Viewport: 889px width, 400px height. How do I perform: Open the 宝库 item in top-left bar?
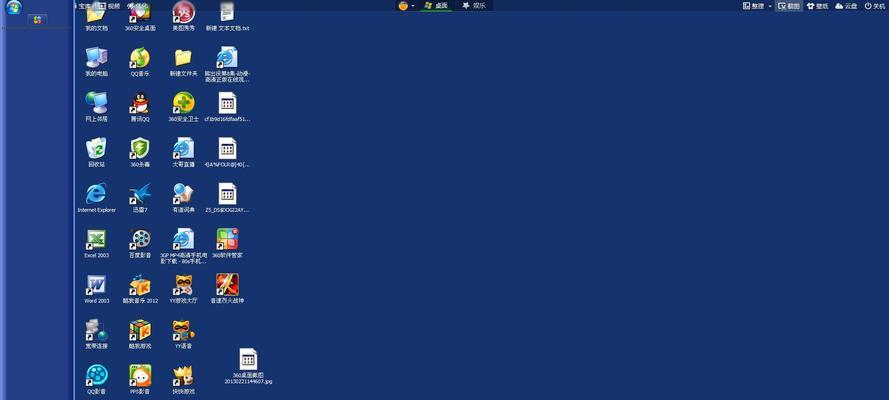click(83, 6)
